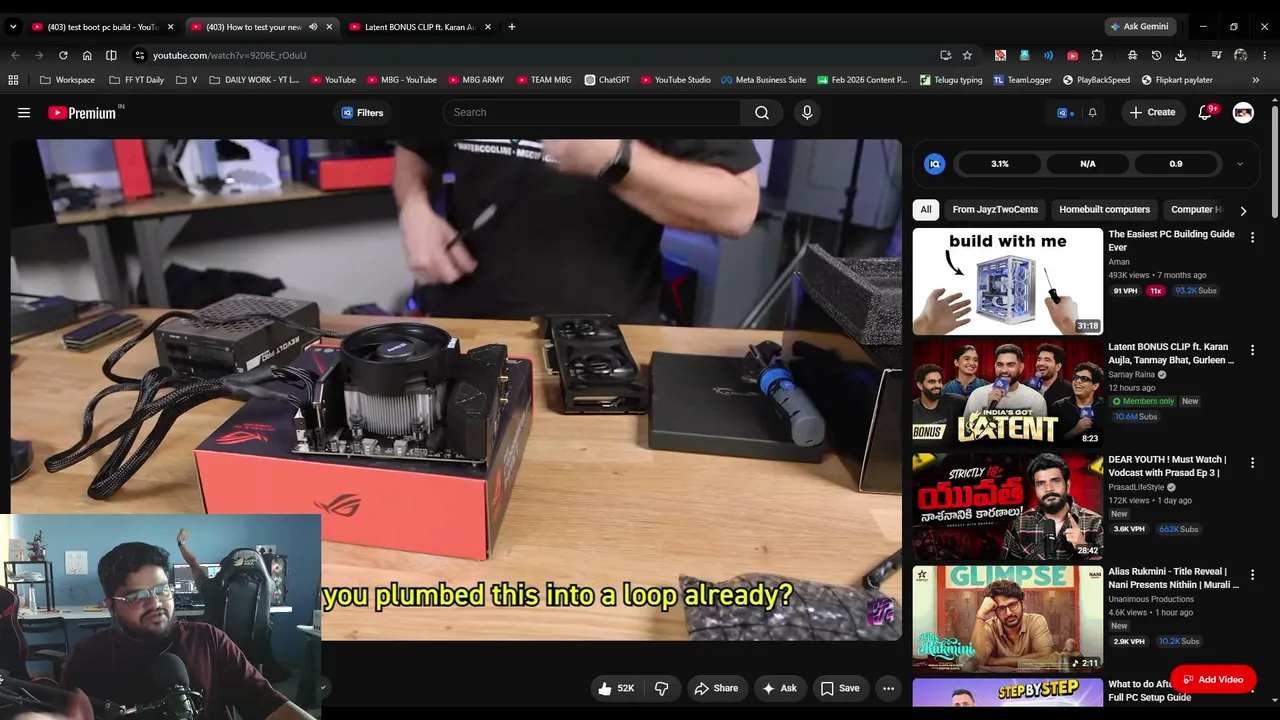This screenshot has height=720, width=1280.
Task: Click the youtube.com address bar
Action: [540, 55]
